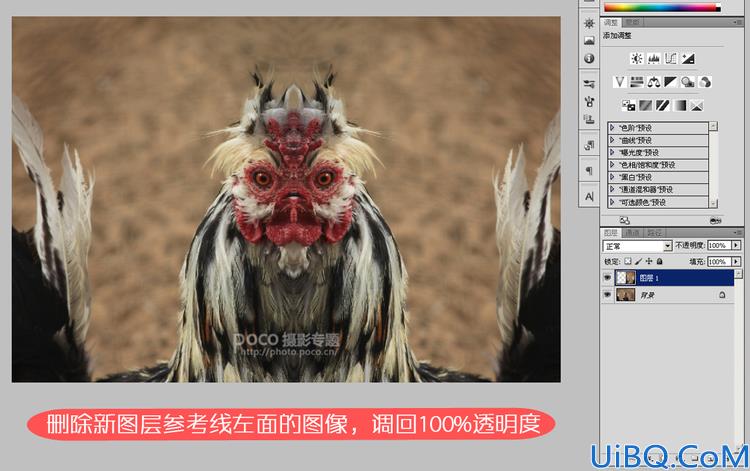The image size is (750, 471).
Task: Toggle lock image pixels brush icon
Action: pyautogui.click(x=638, y=262)
